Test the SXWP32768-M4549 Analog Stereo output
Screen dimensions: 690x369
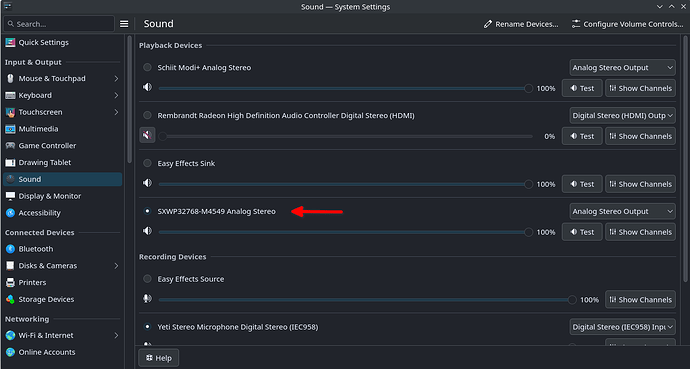(582, 232)
